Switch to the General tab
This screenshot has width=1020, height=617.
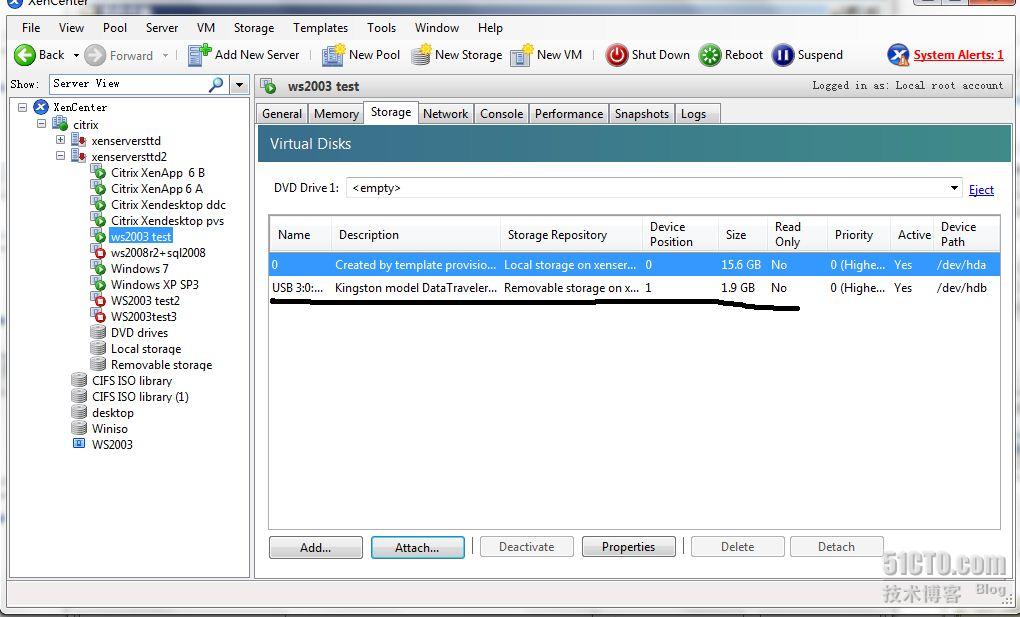(x=282, y=114)
